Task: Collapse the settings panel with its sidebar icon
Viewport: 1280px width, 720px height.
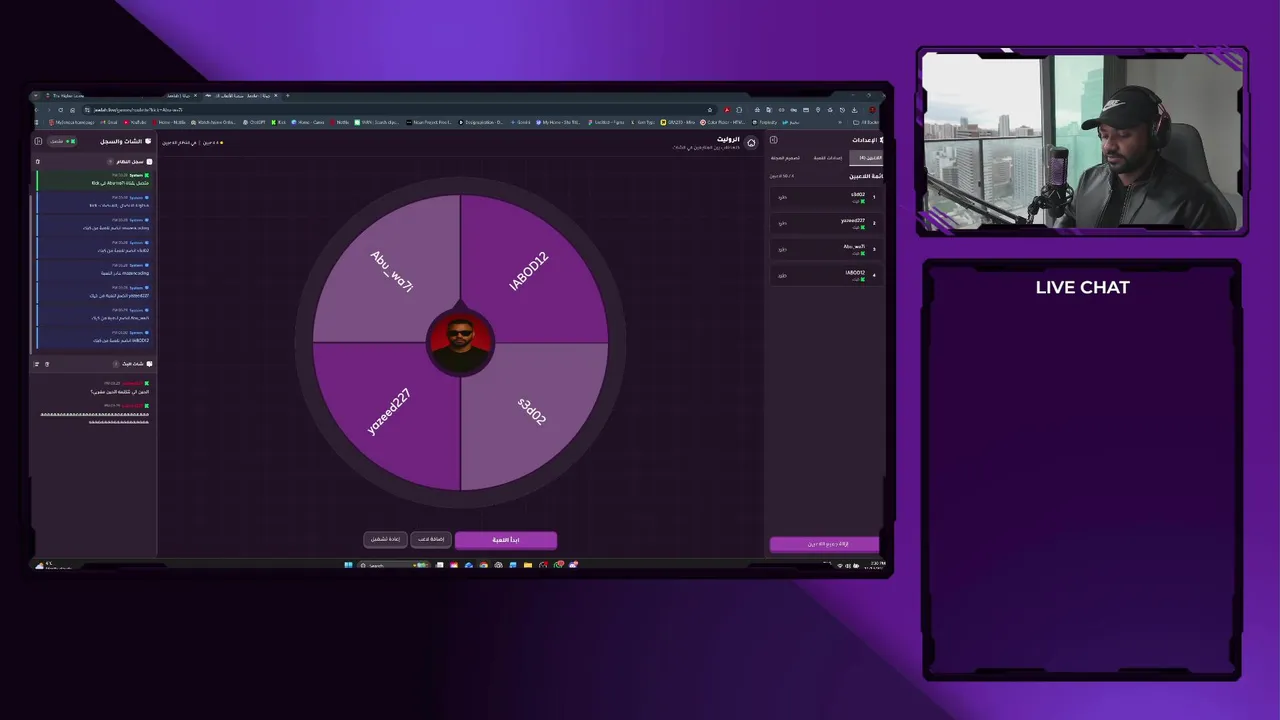Action: click(x=773, y=140)
